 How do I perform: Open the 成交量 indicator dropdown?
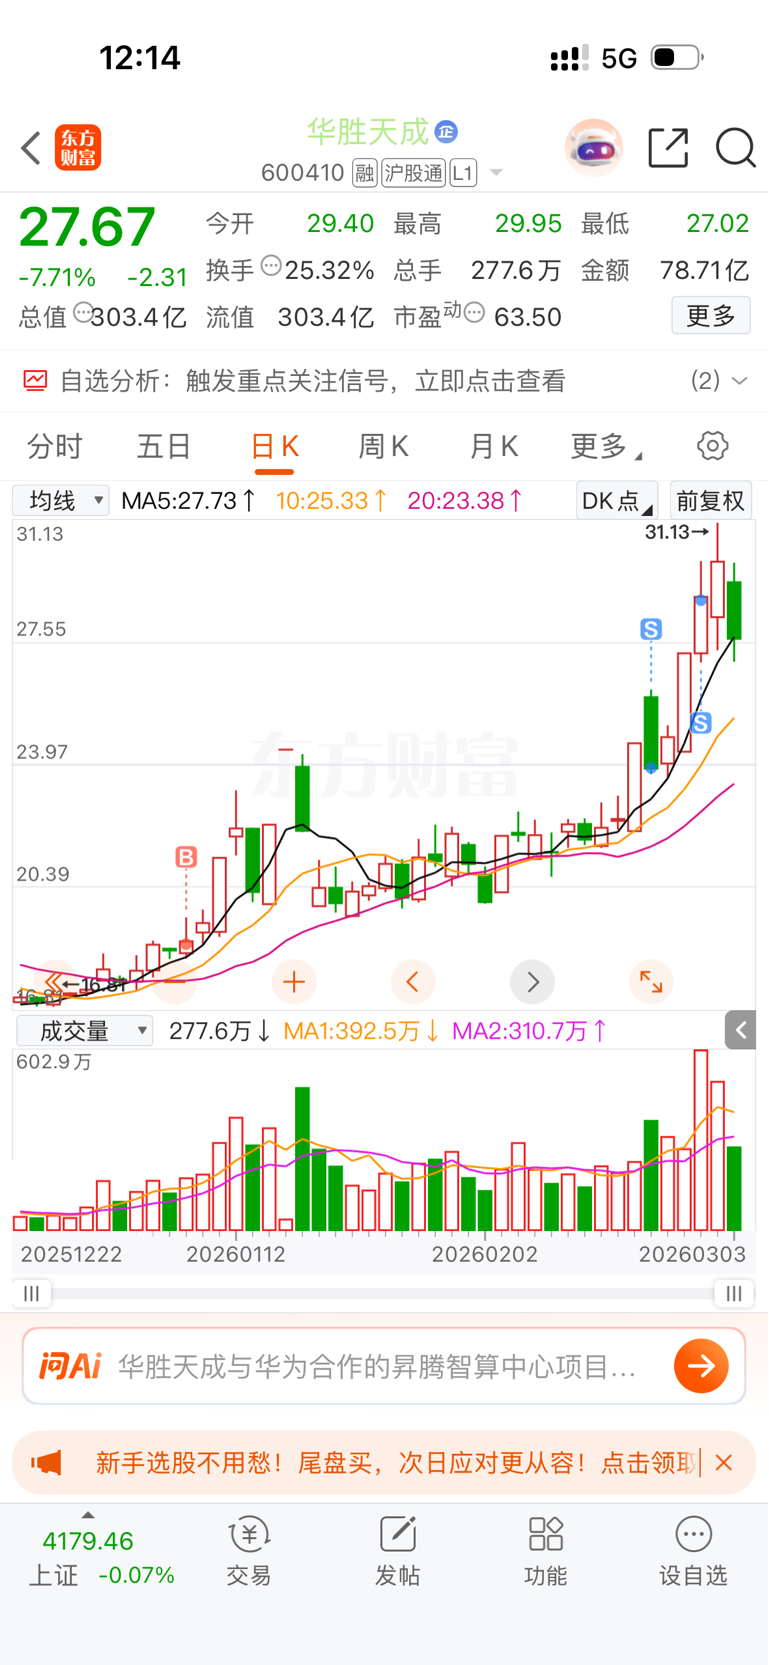click(85, 1030)
